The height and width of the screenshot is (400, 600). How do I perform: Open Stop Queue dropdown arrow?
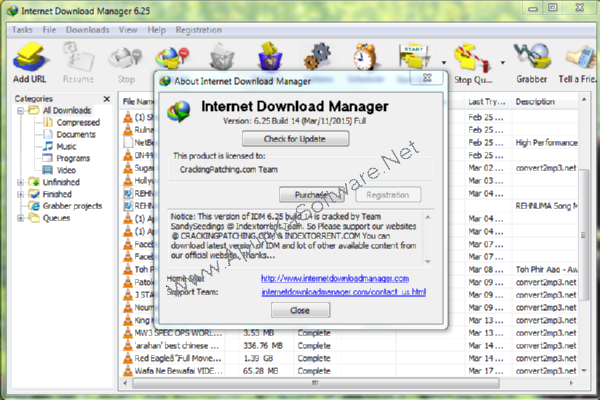click(503, 62)
